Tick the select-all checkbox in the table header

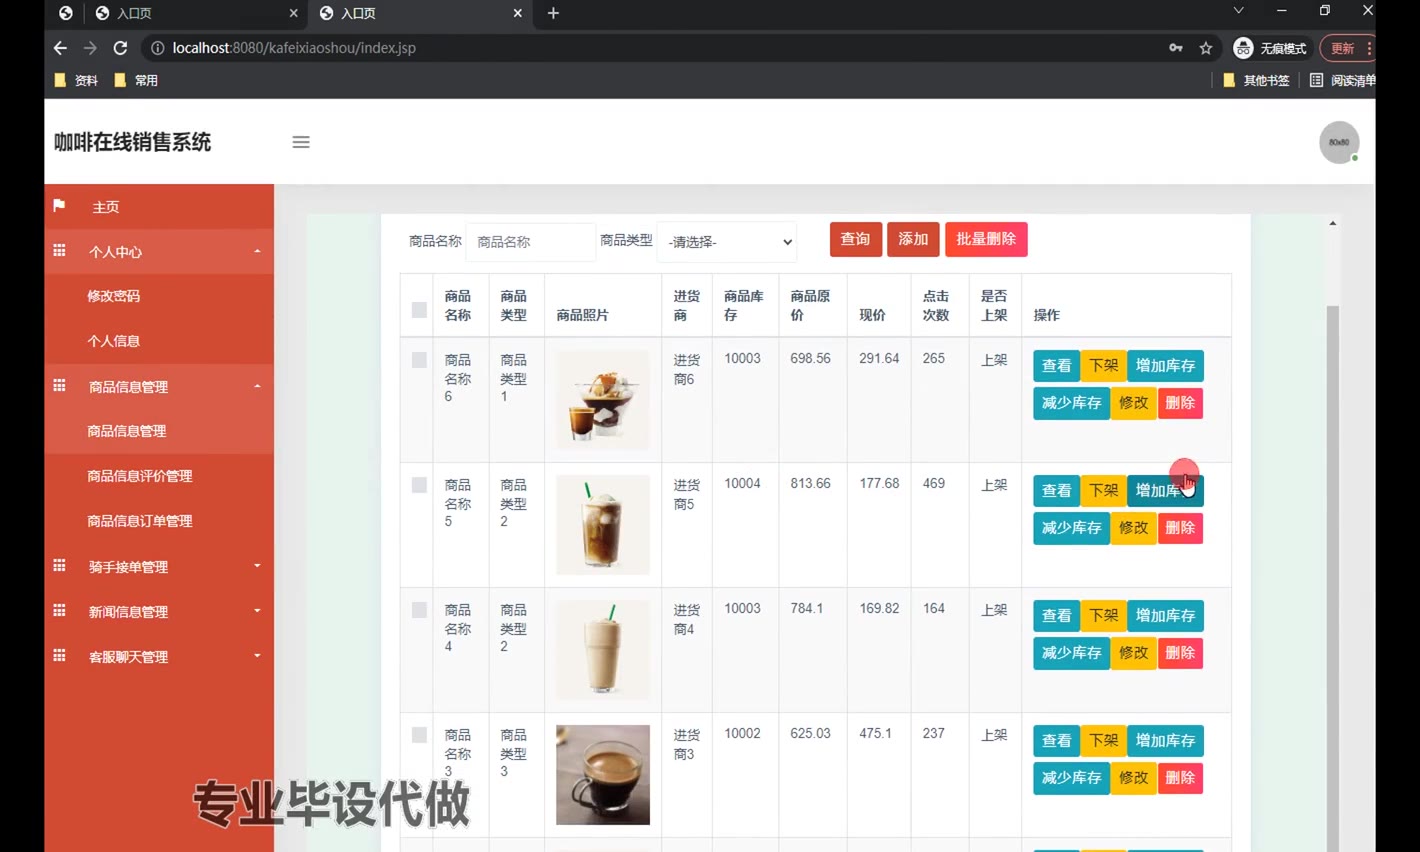point(419,310)
